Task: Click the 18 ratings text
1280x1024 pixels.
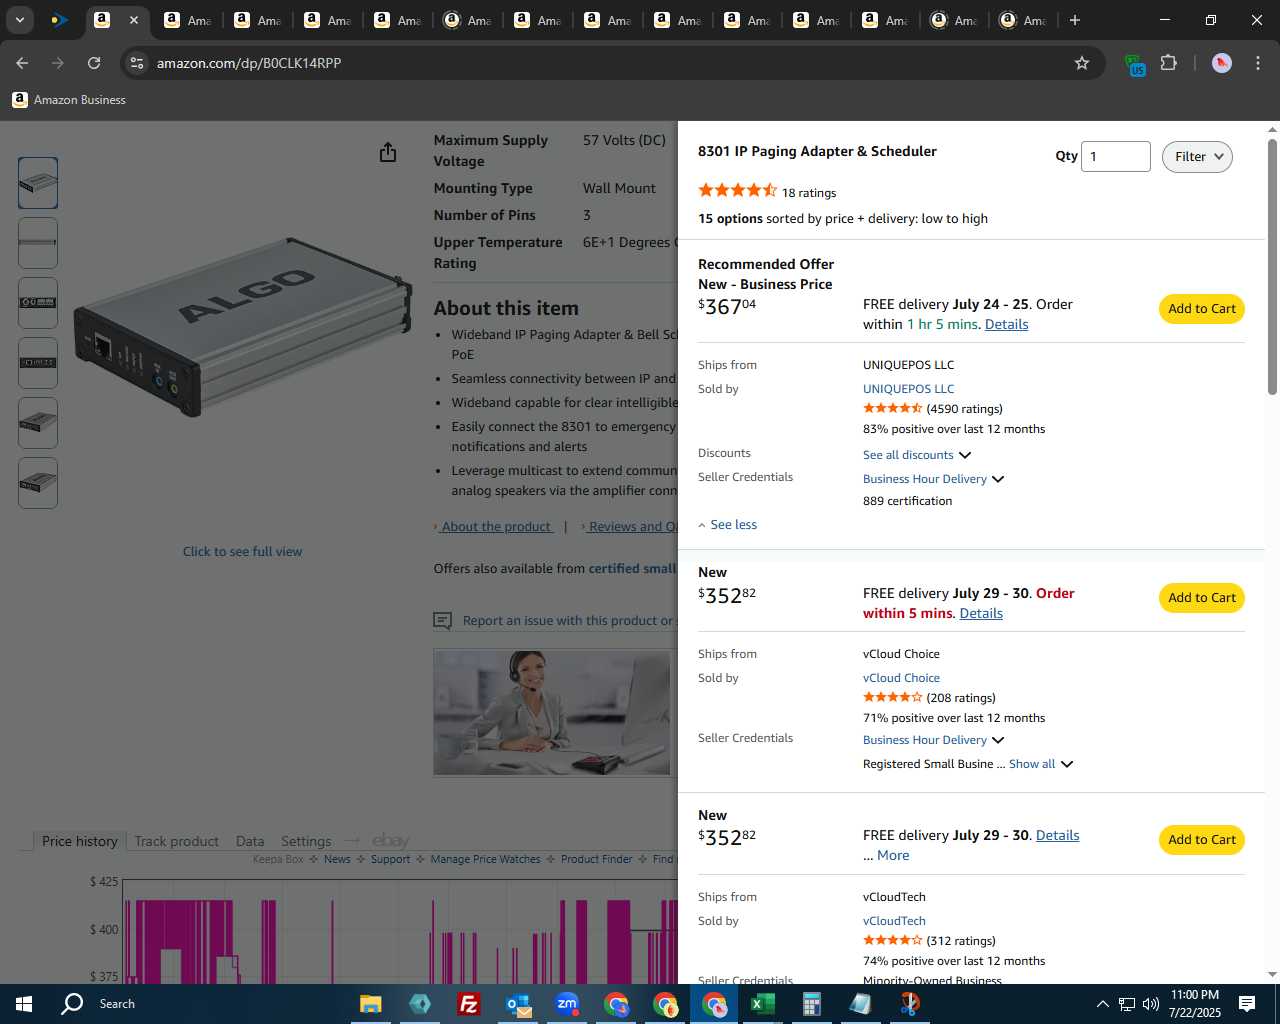Action: pos(809,193)
